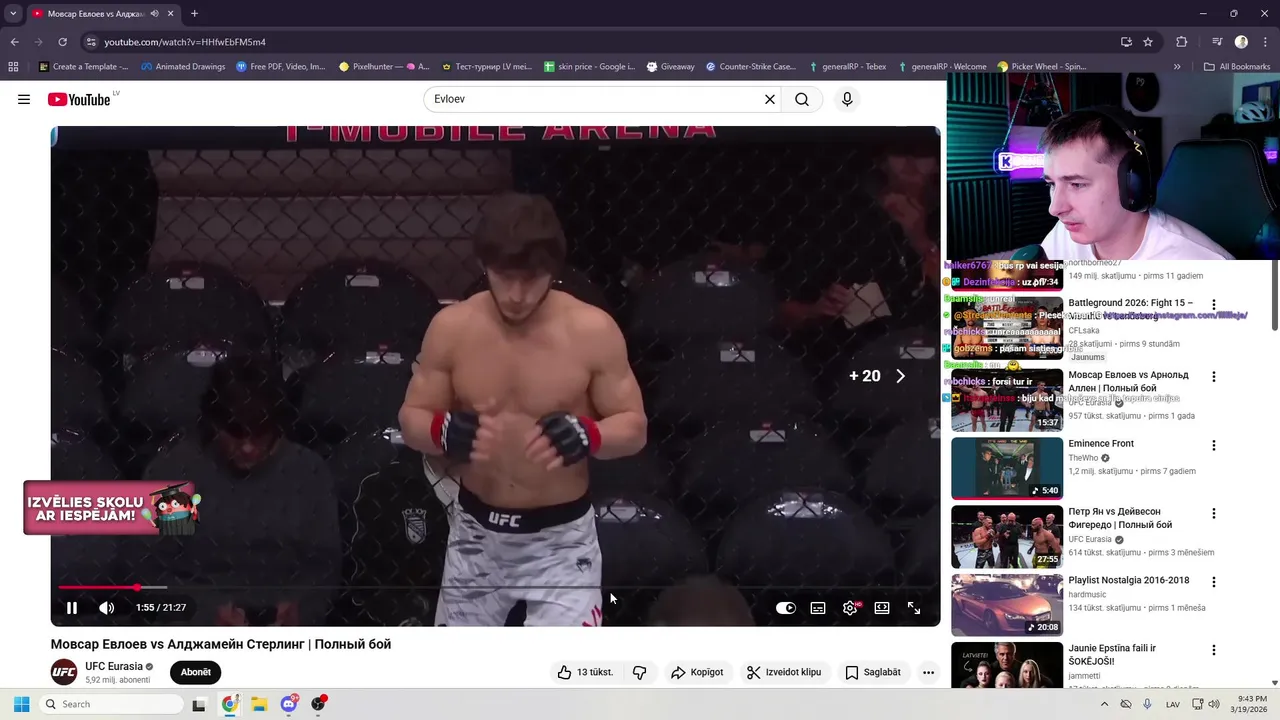Share the video via Kopīgot button

tap(697, 672)
